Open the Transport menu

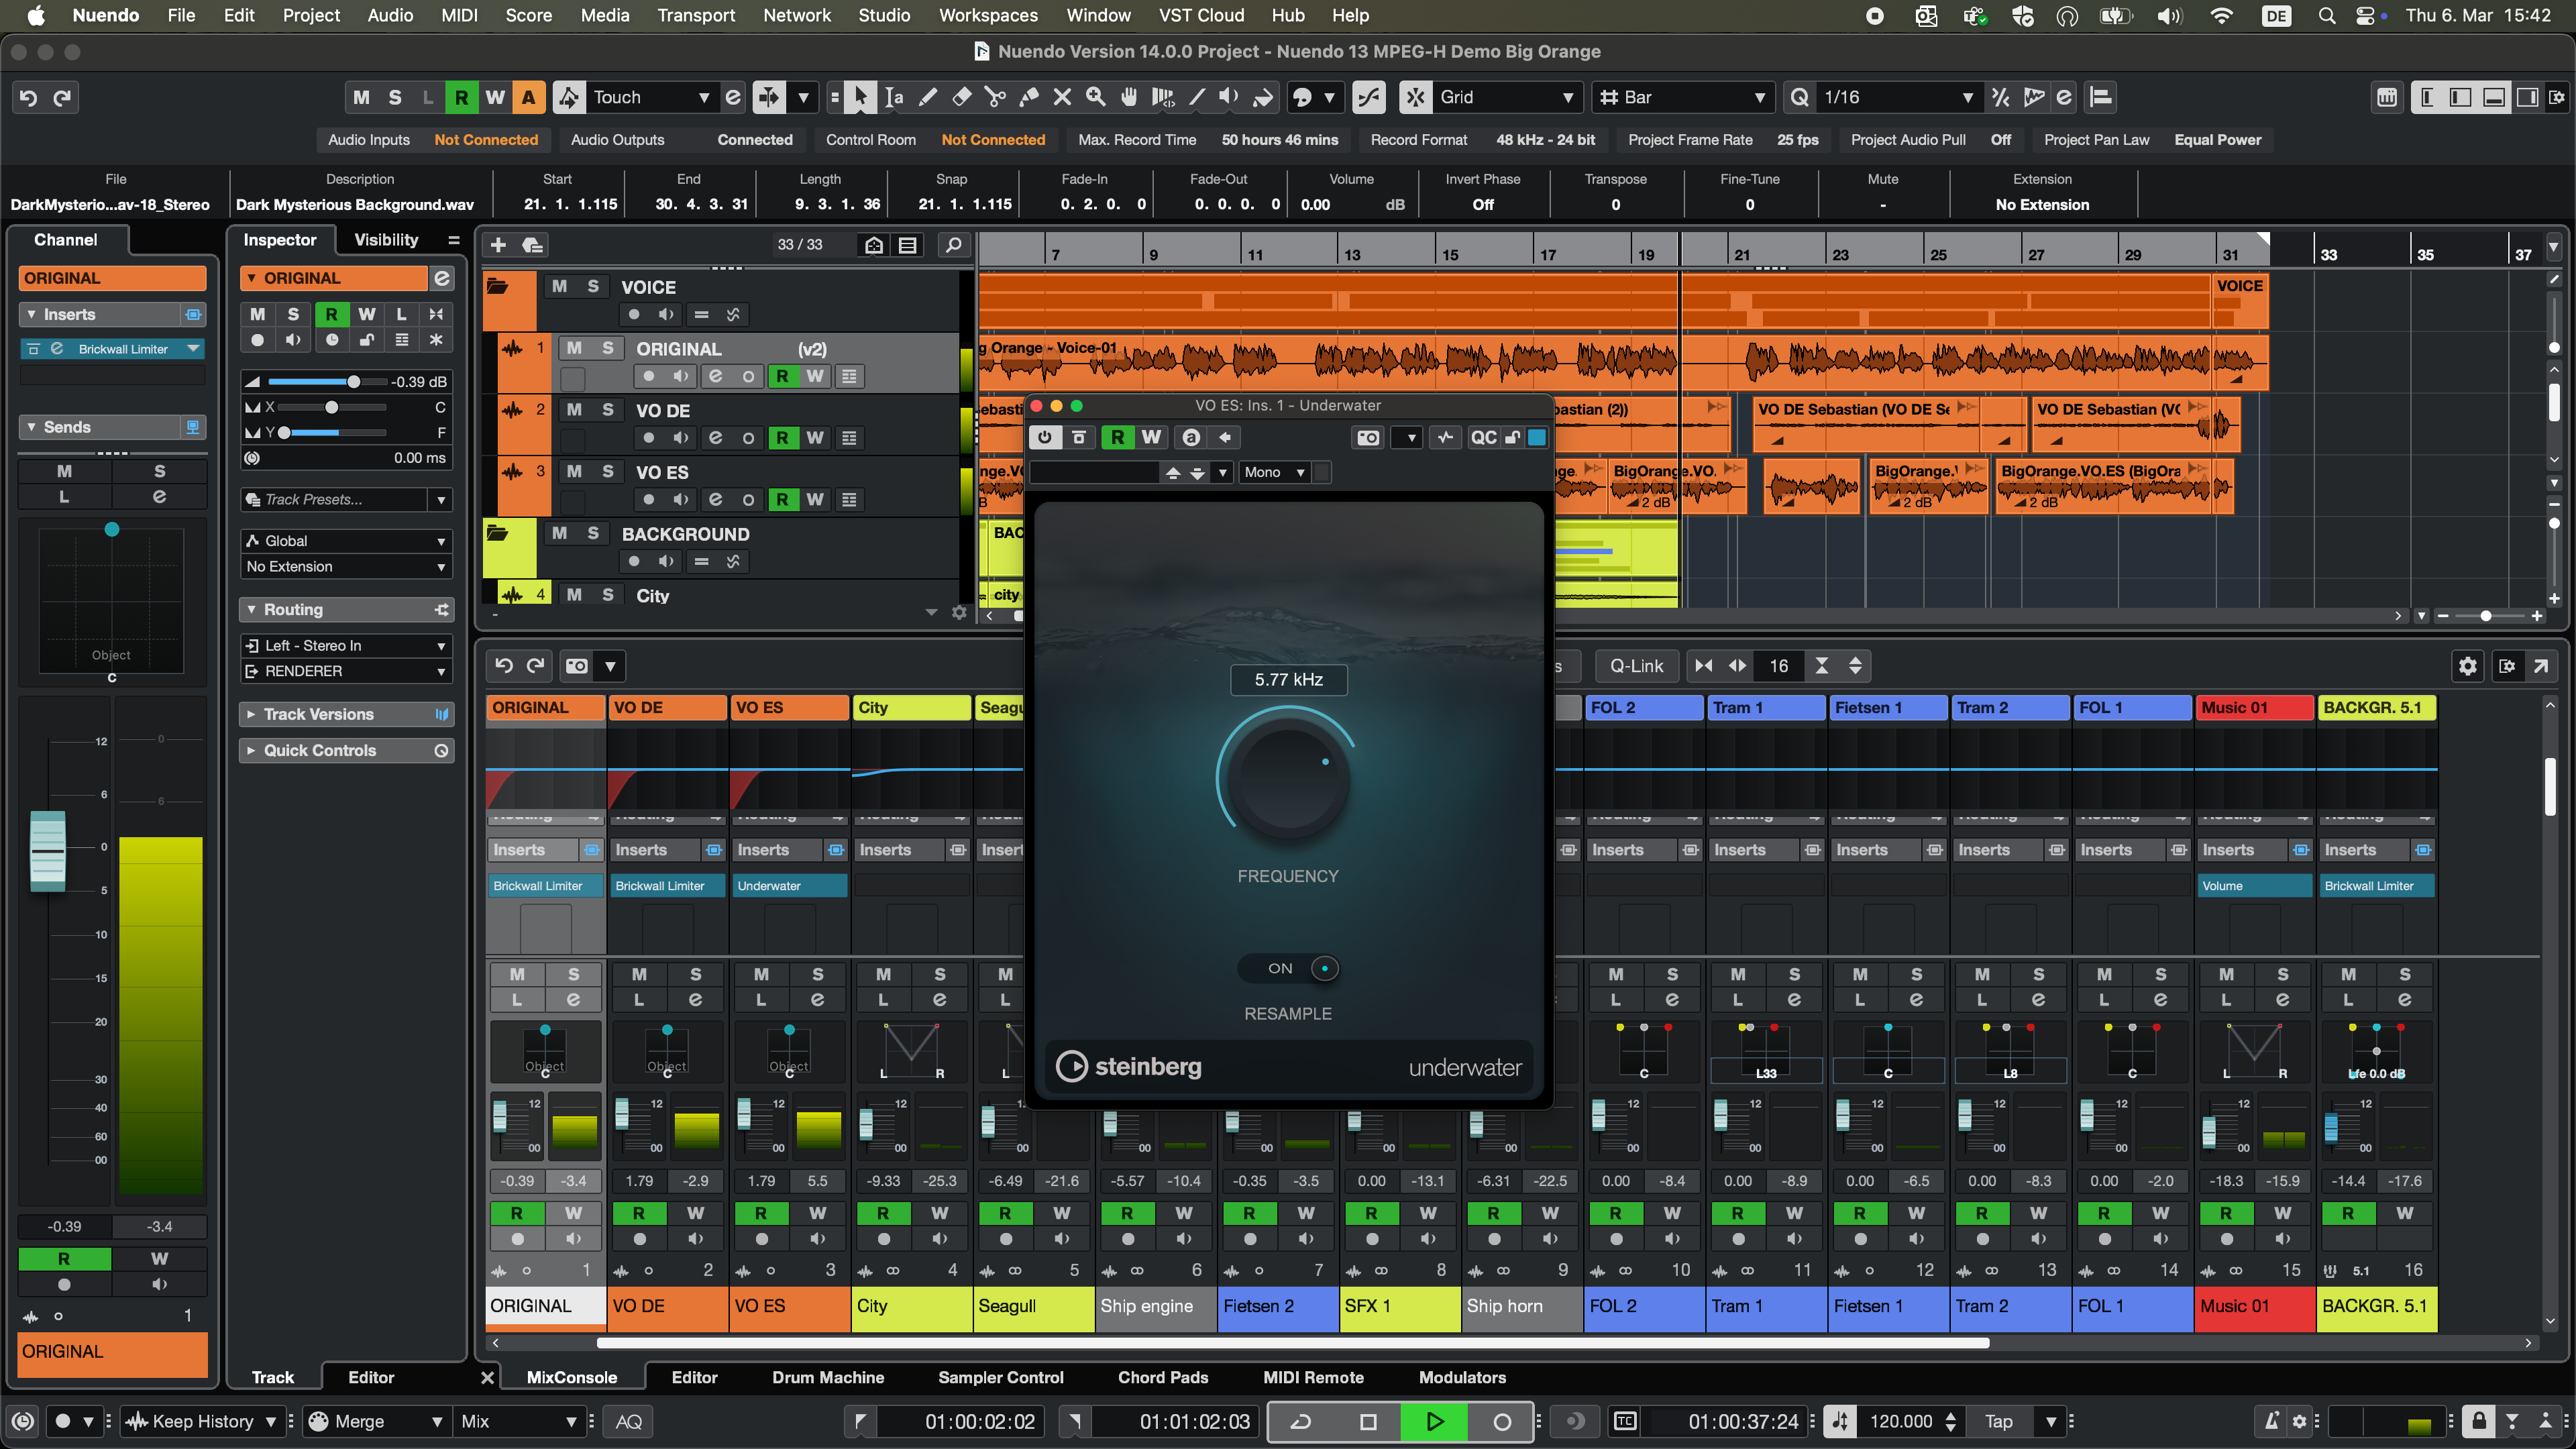695,15
